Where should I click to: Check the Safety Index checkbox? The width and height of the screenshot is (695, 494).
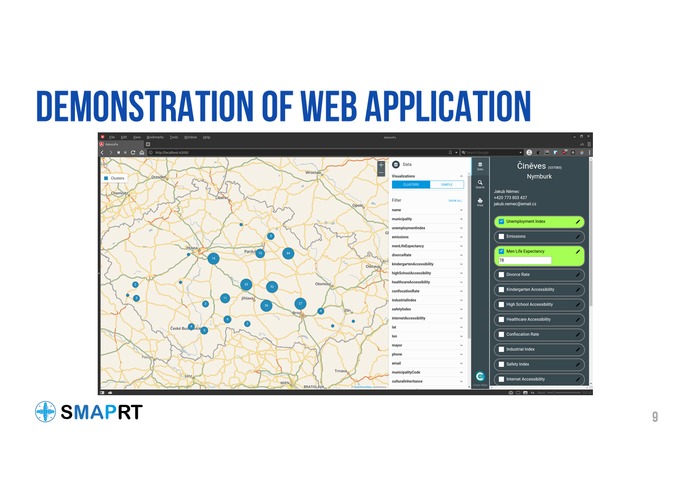coord(501,365)
